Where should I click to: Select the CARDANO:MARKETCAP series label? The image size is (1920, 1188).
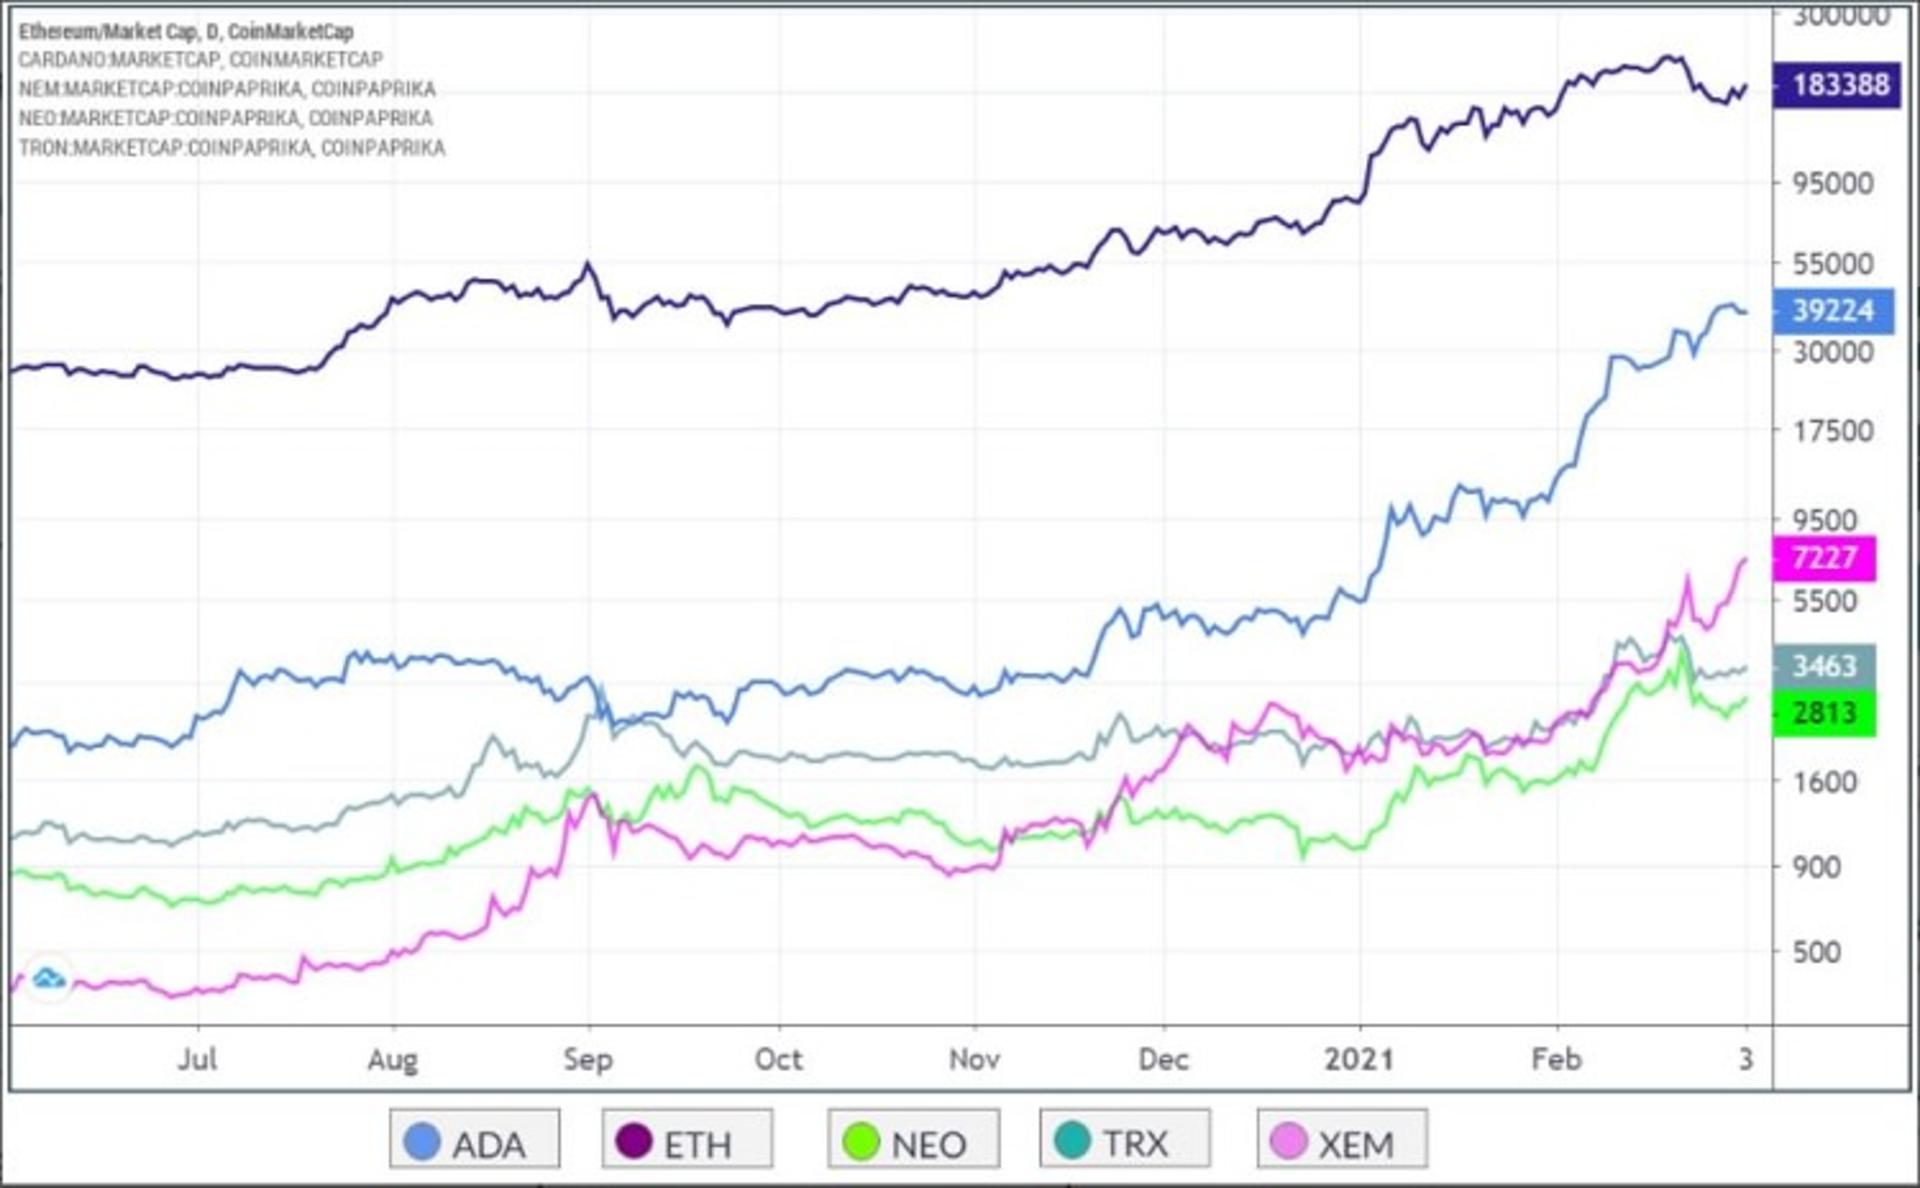pyautogui.click(x=200, y=60)
